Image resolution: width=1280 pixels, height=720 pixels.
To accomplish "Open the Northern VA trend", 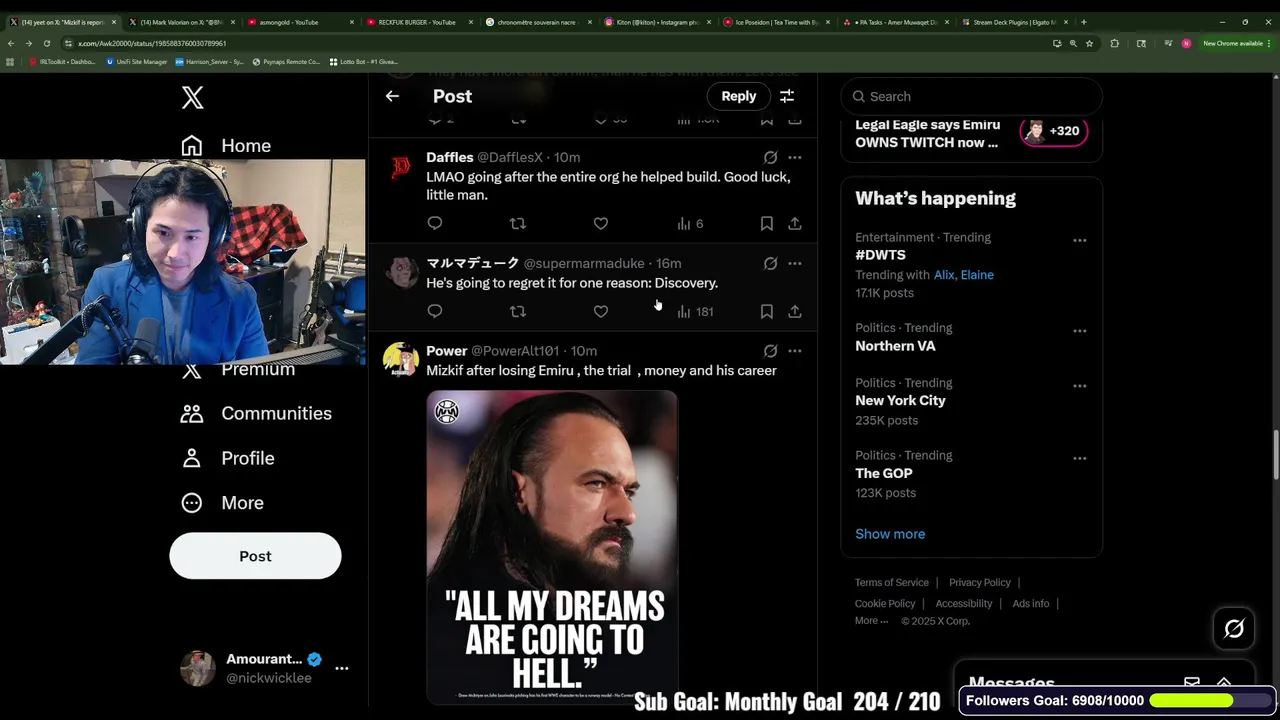I will (x=895, y=346).
